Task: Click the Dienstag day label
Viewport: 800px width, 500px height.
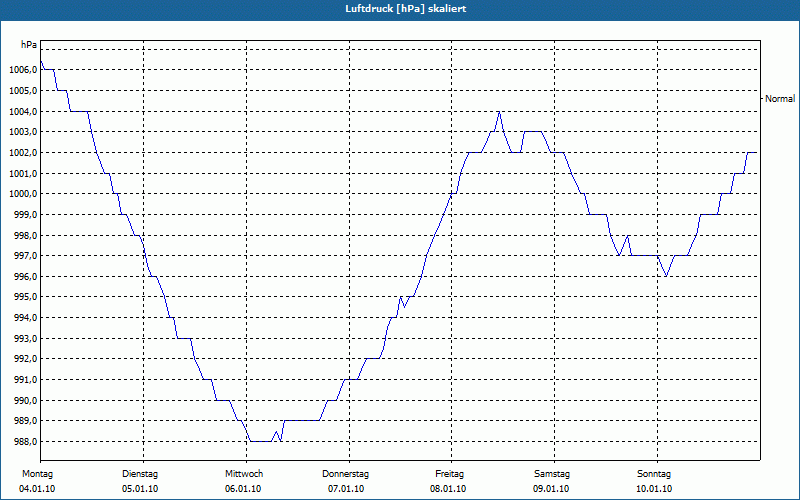Action: [x=140, y=474]
